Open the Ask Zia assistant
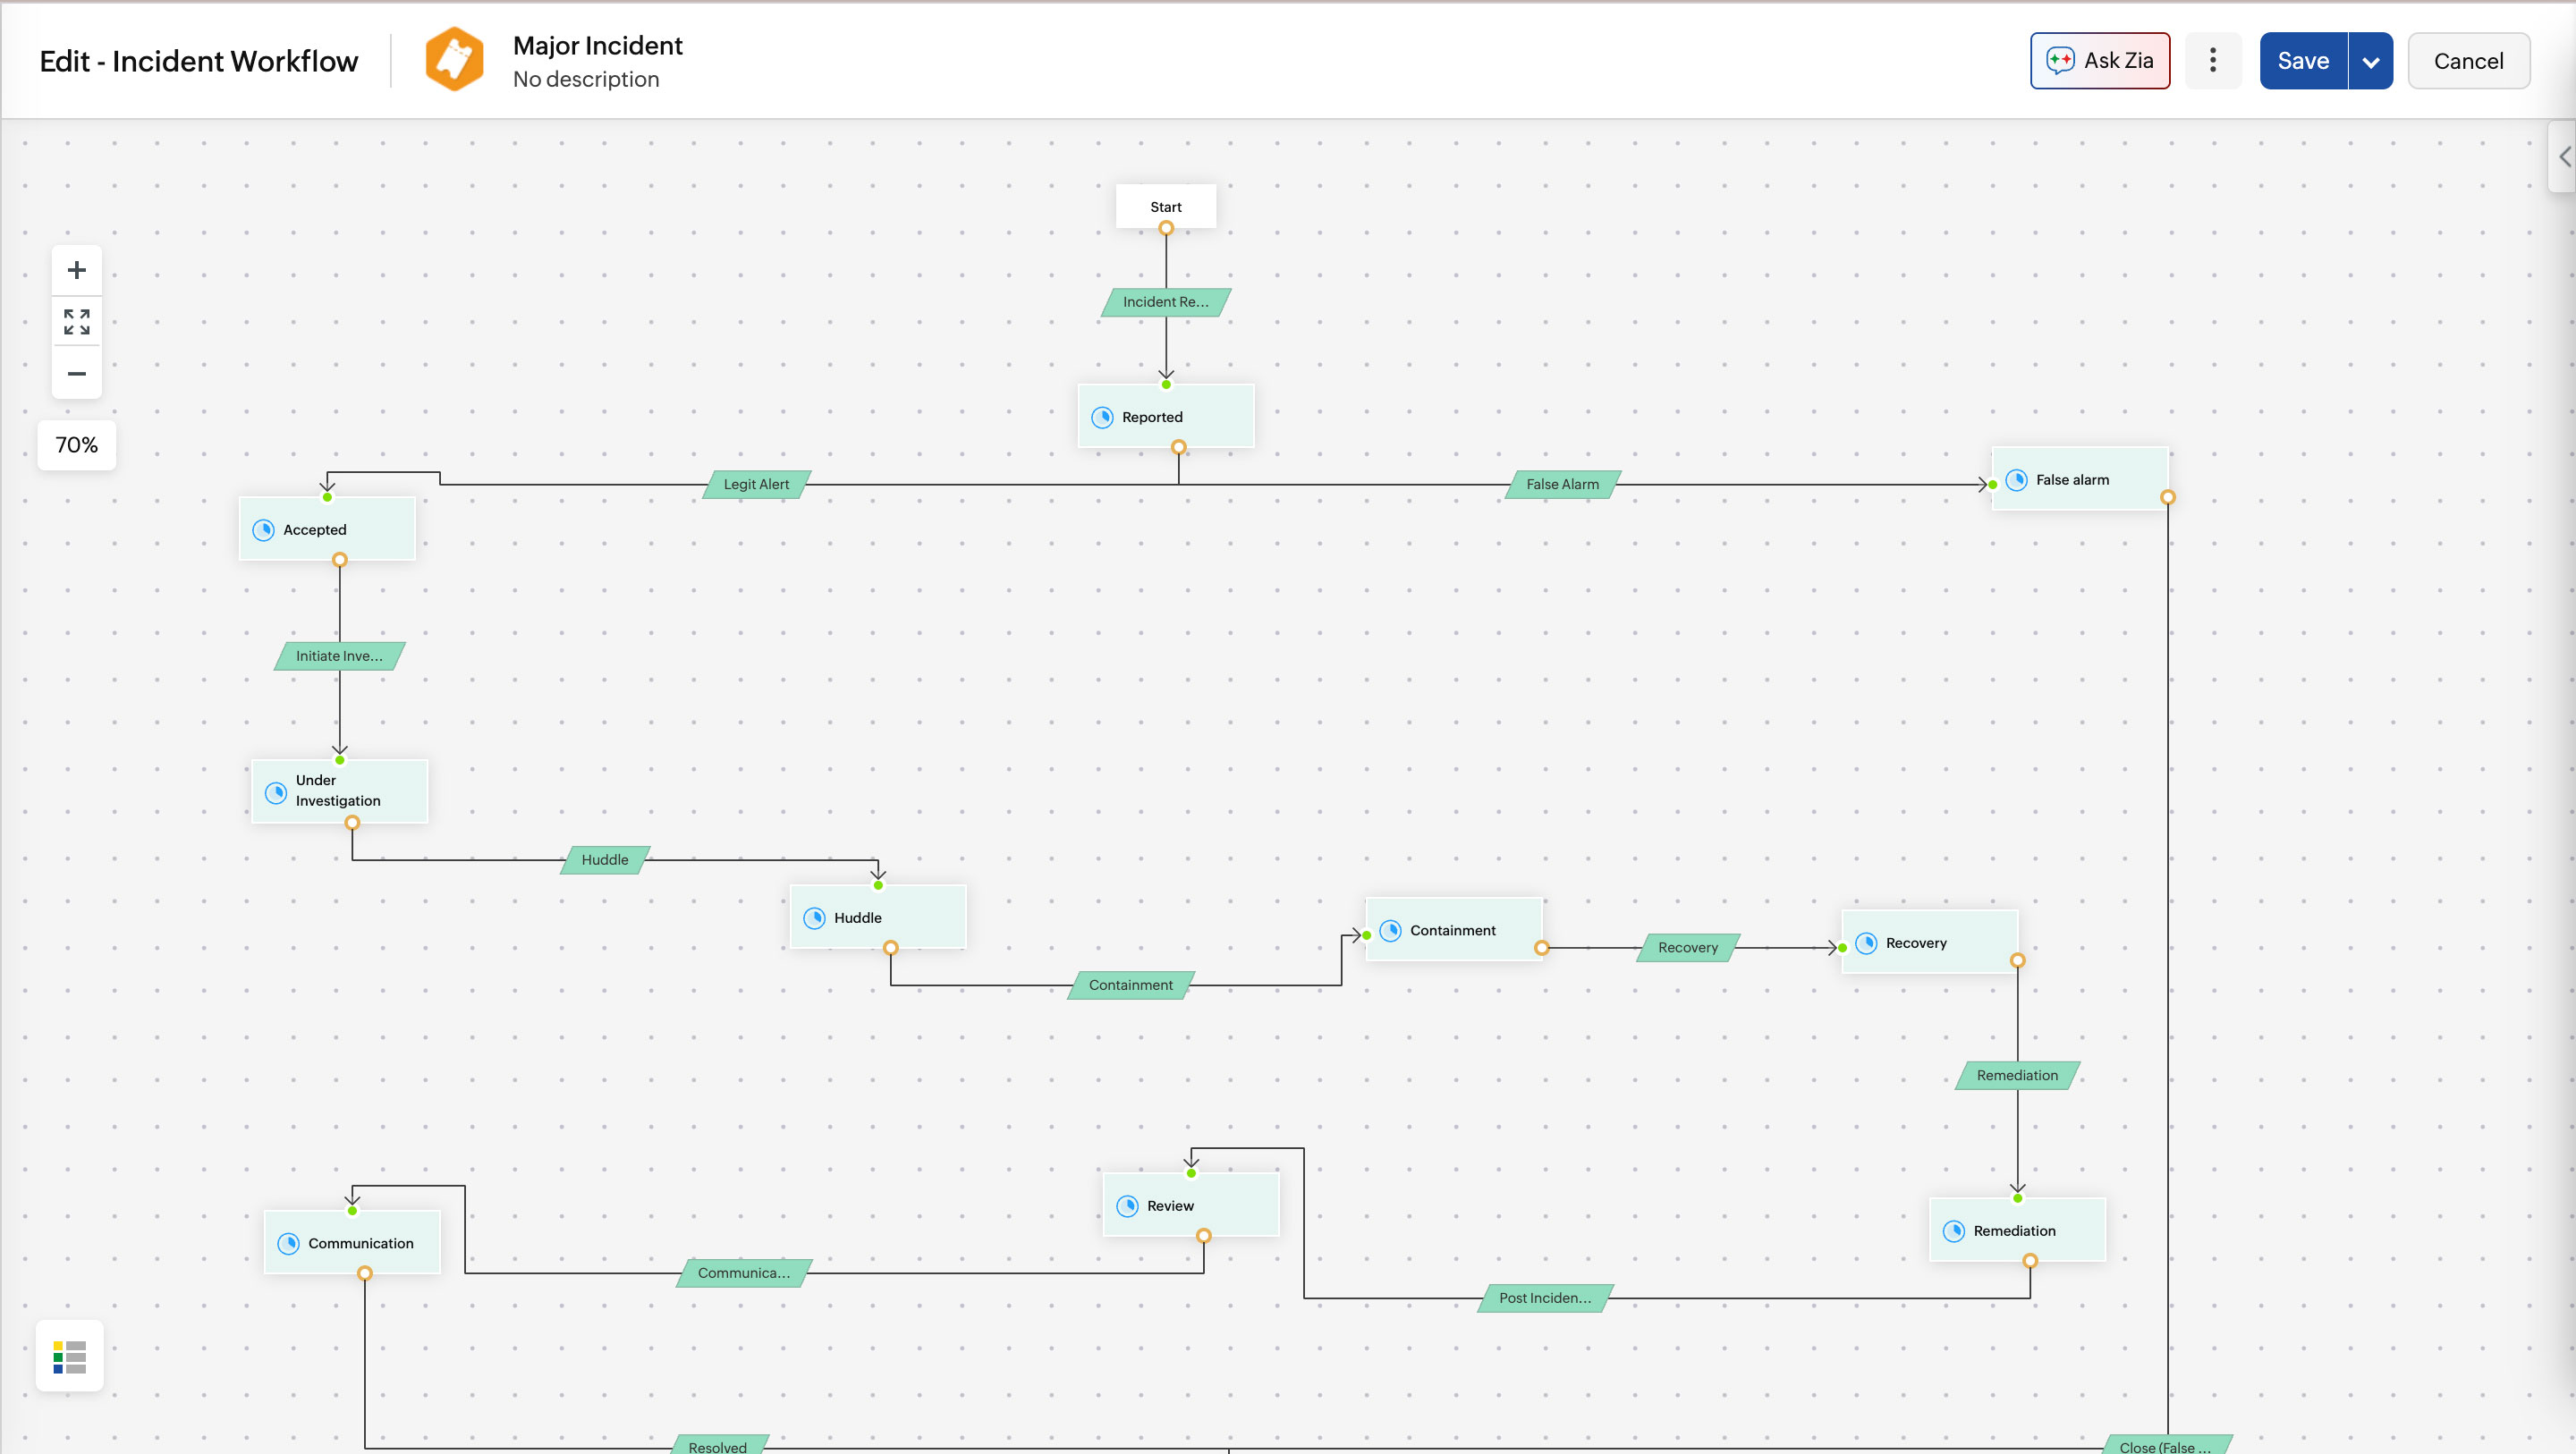 click(2099, 61)
